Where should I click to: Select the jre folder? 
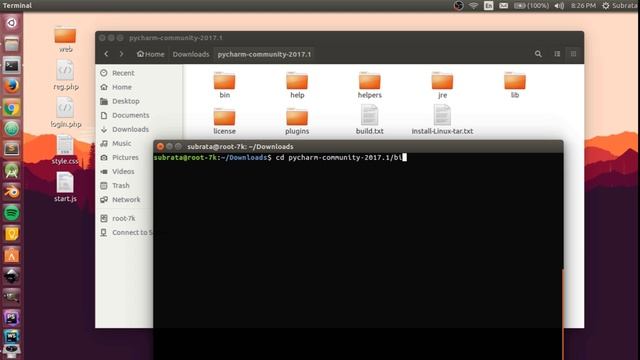point(442,85)
